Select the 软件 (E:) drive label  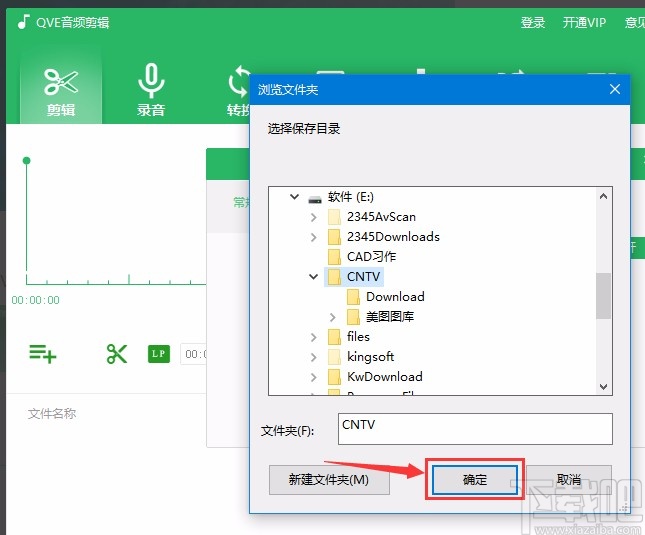350,197
